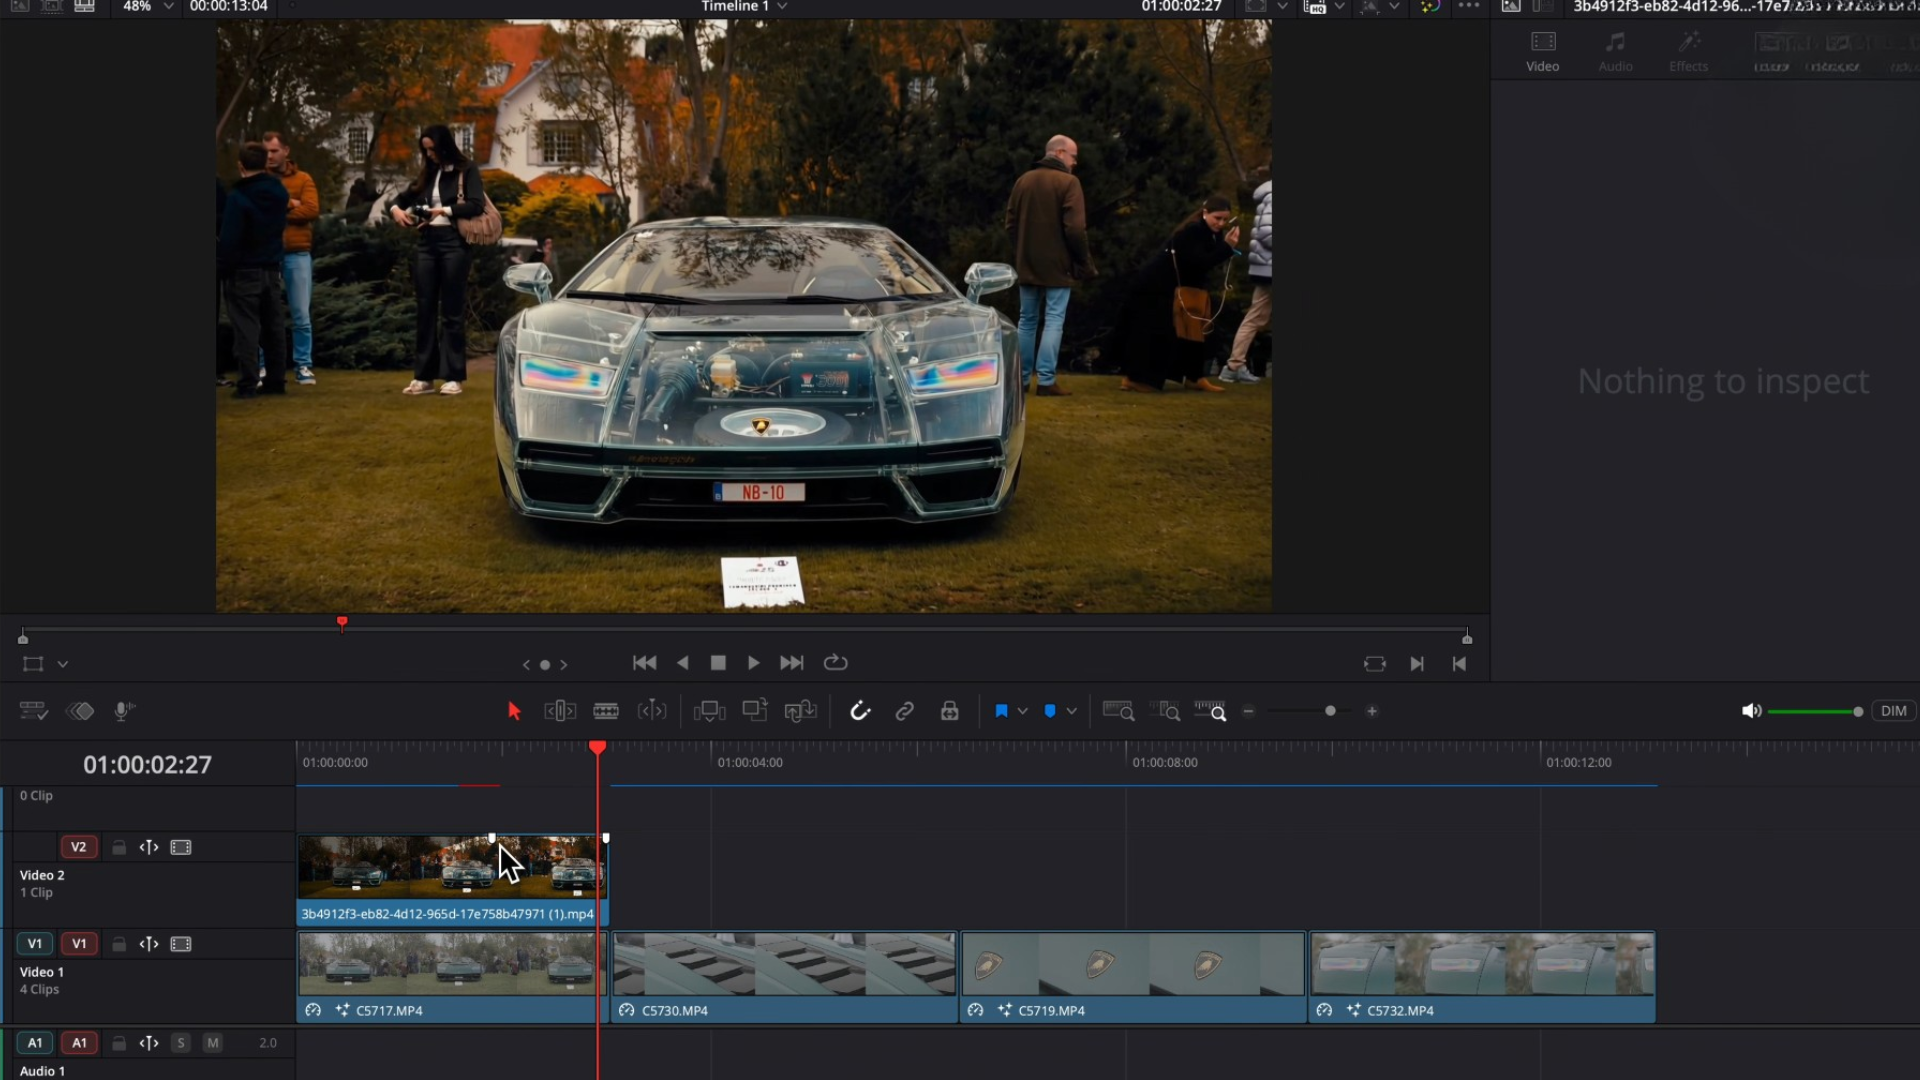Solo Audio 1 track with S button
This screenshot has height=1080, width=1920.
(x=181, y=1043)
